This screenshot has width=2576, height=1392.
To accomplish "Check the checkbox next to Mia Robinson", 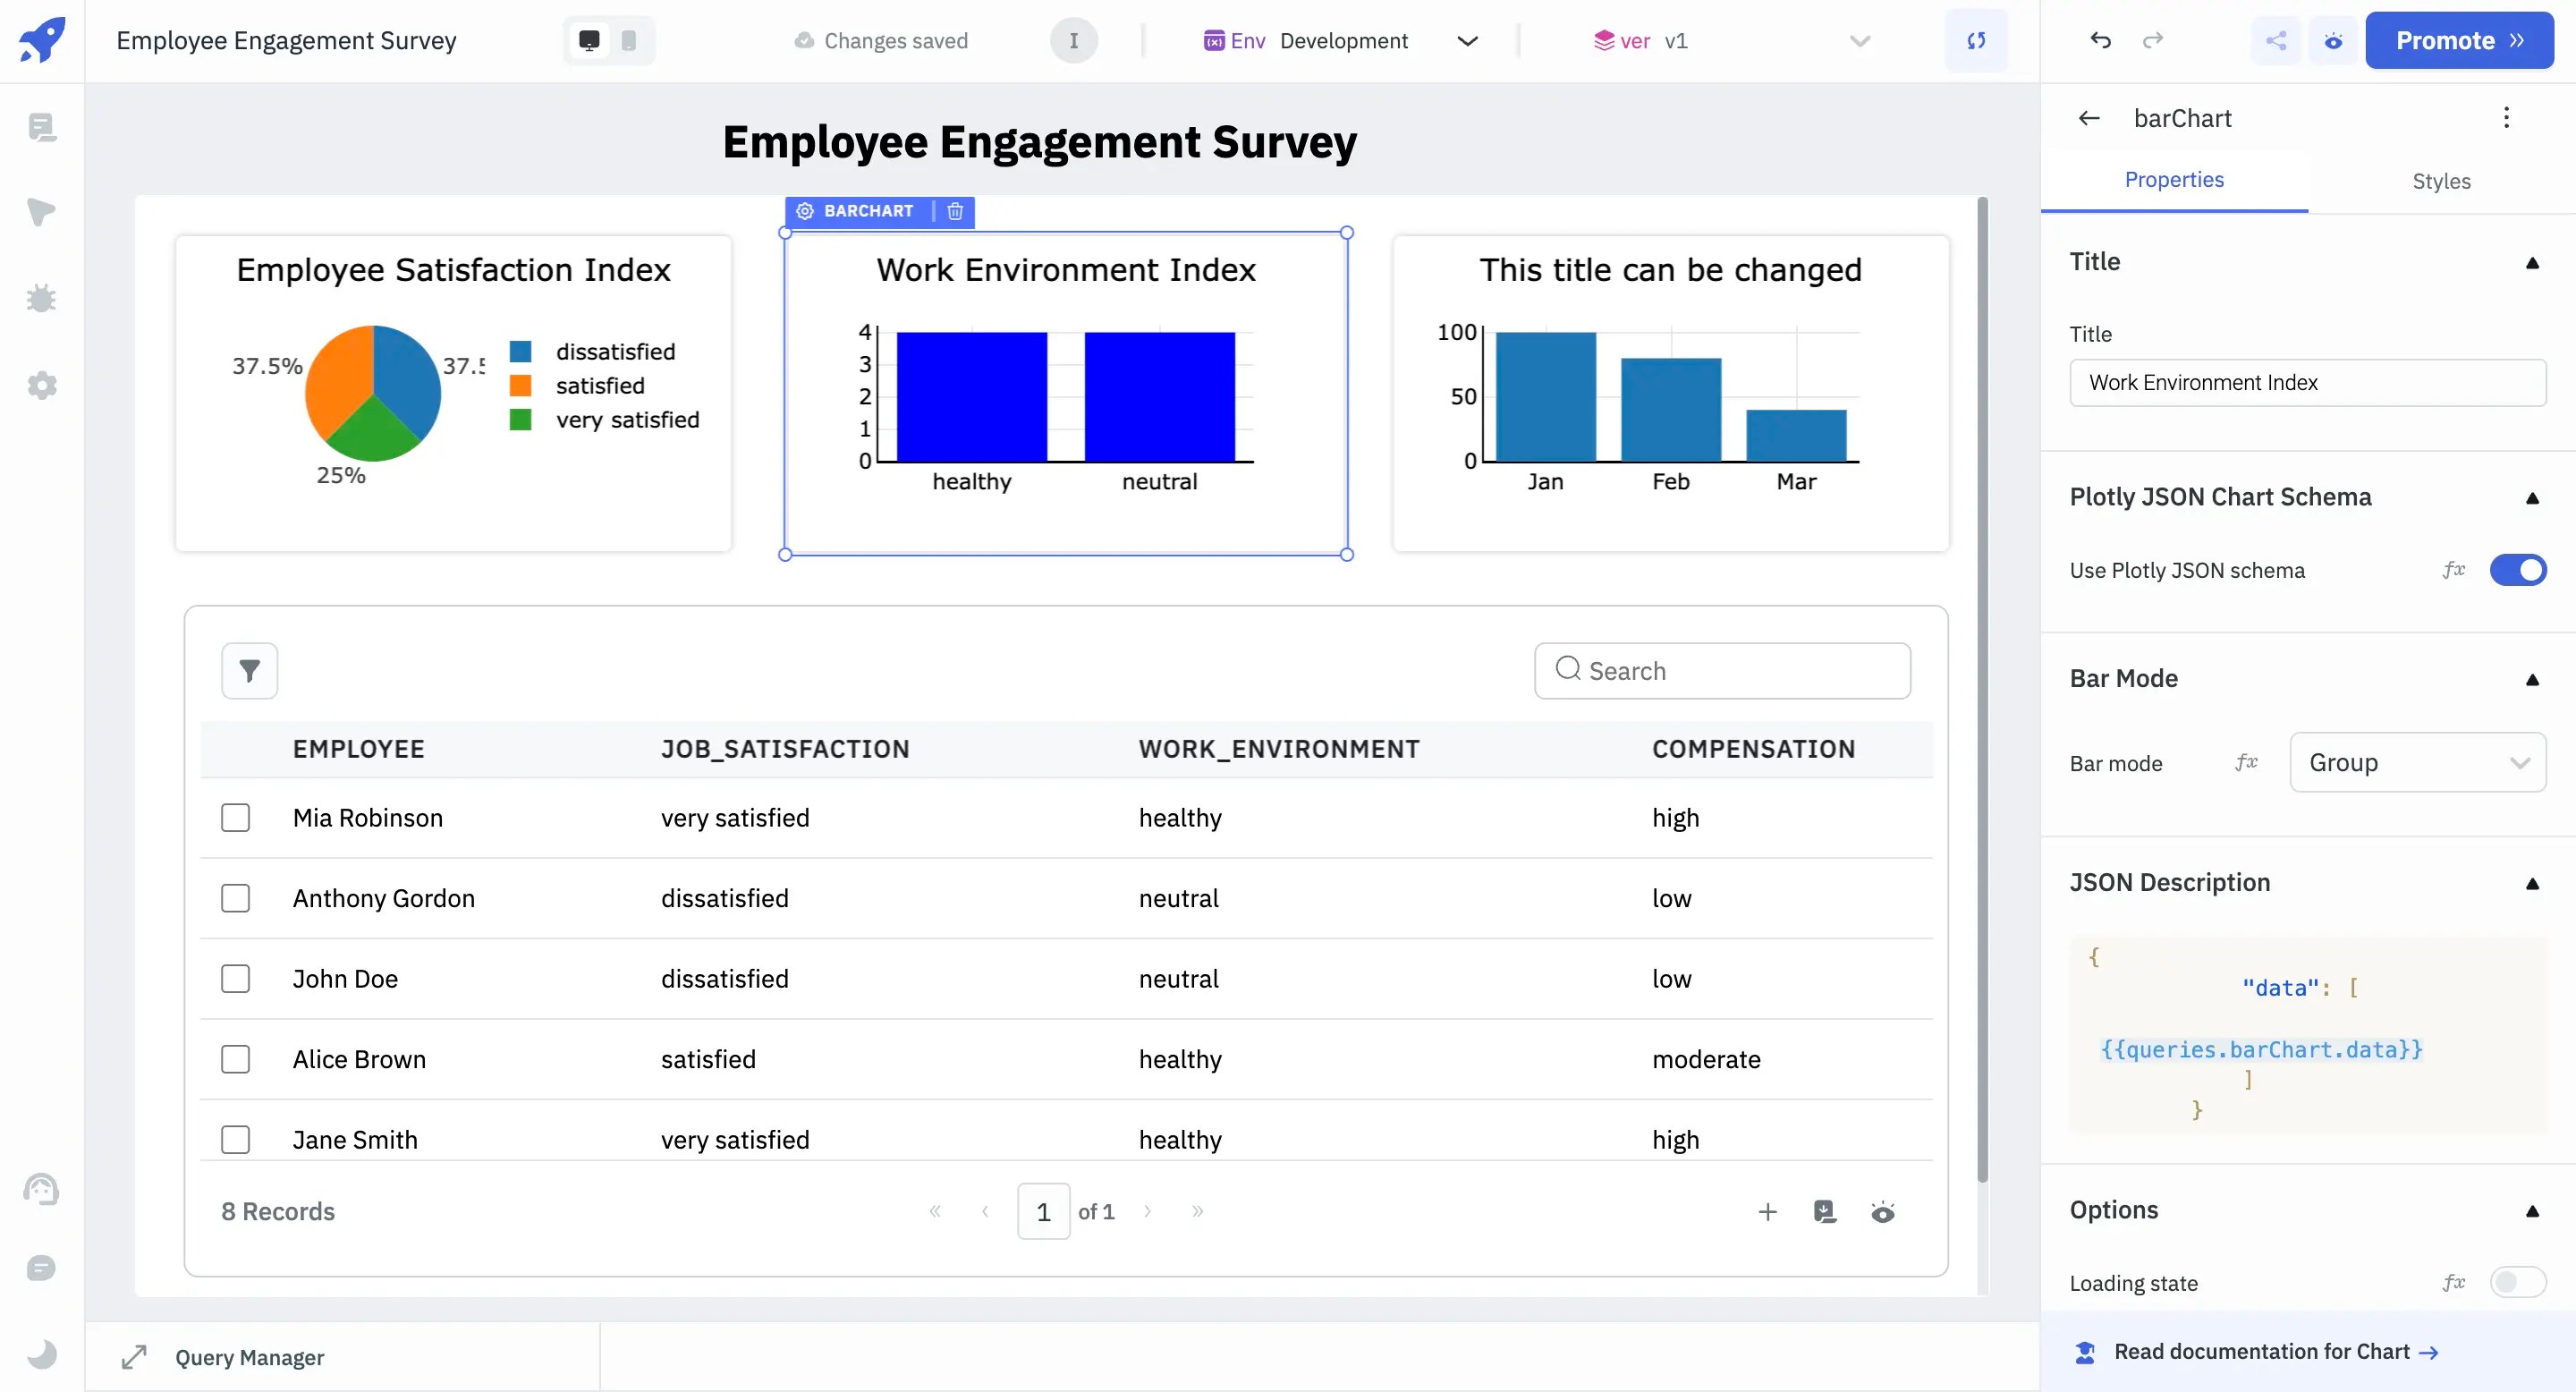I will point(236,817).
